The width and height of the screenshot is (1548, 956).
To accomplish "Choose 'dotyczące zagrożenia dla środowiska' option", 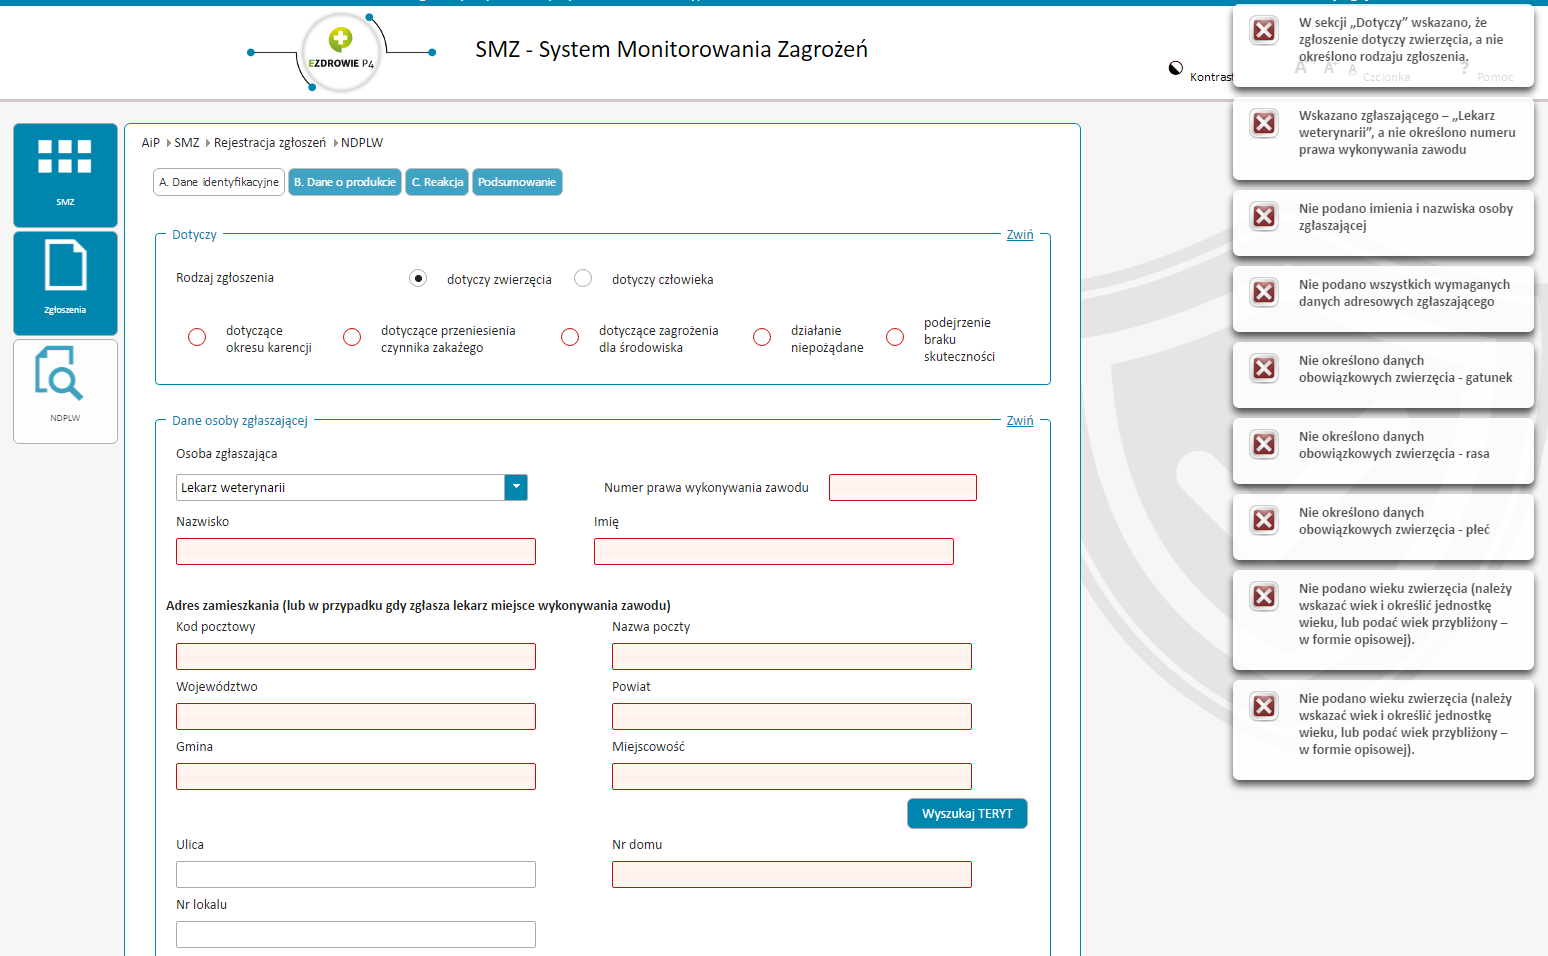I will pyautogui.click(x=570, y=337).
